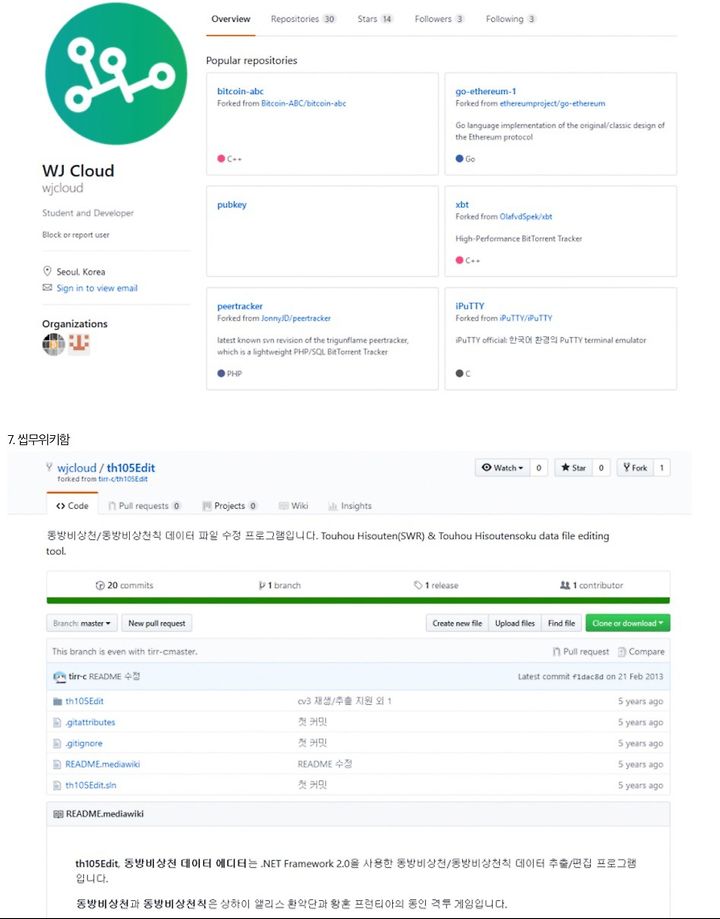Click the envelope icon beside Sign in to view email
Viewport: 720px width, 919px height.
tap(47, 288)
